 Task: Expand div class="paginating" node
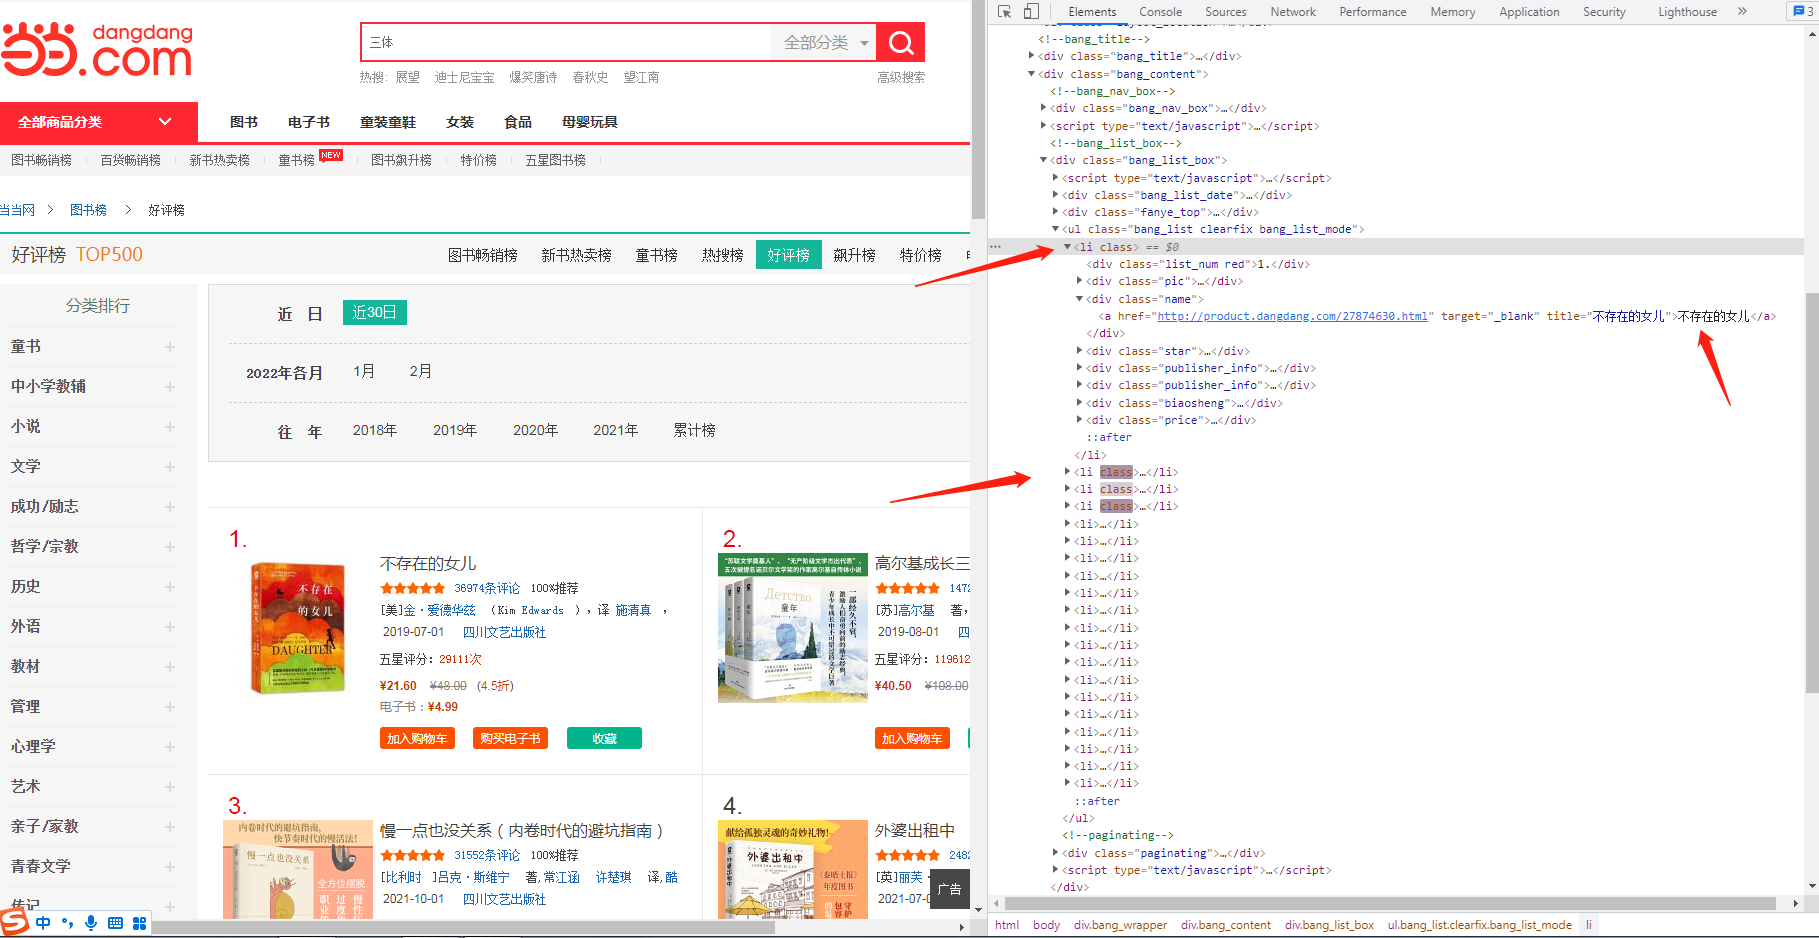click(x=1055, y=852)
